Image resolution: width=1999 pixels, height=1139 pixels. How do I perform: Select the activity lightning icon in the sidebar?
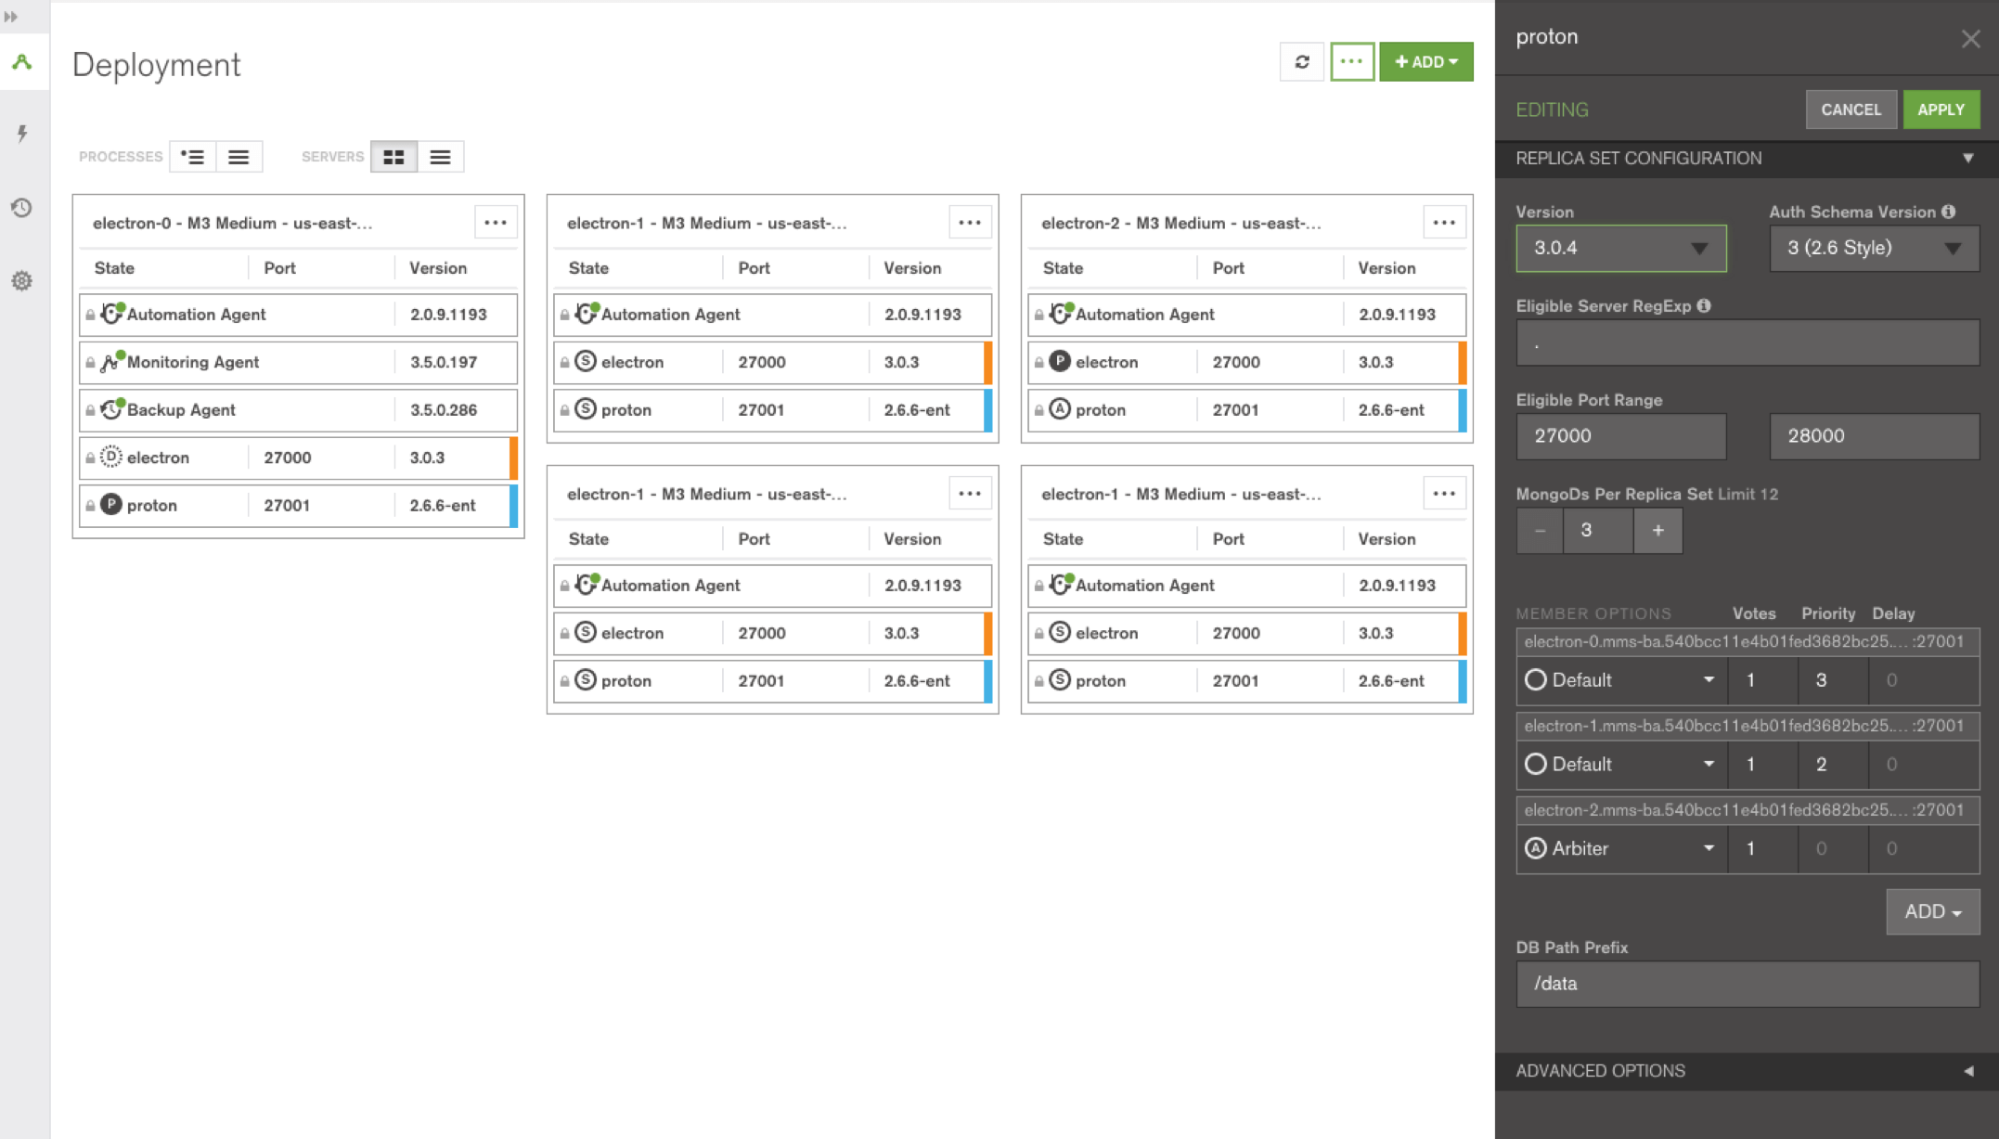(x=22, y=131)
